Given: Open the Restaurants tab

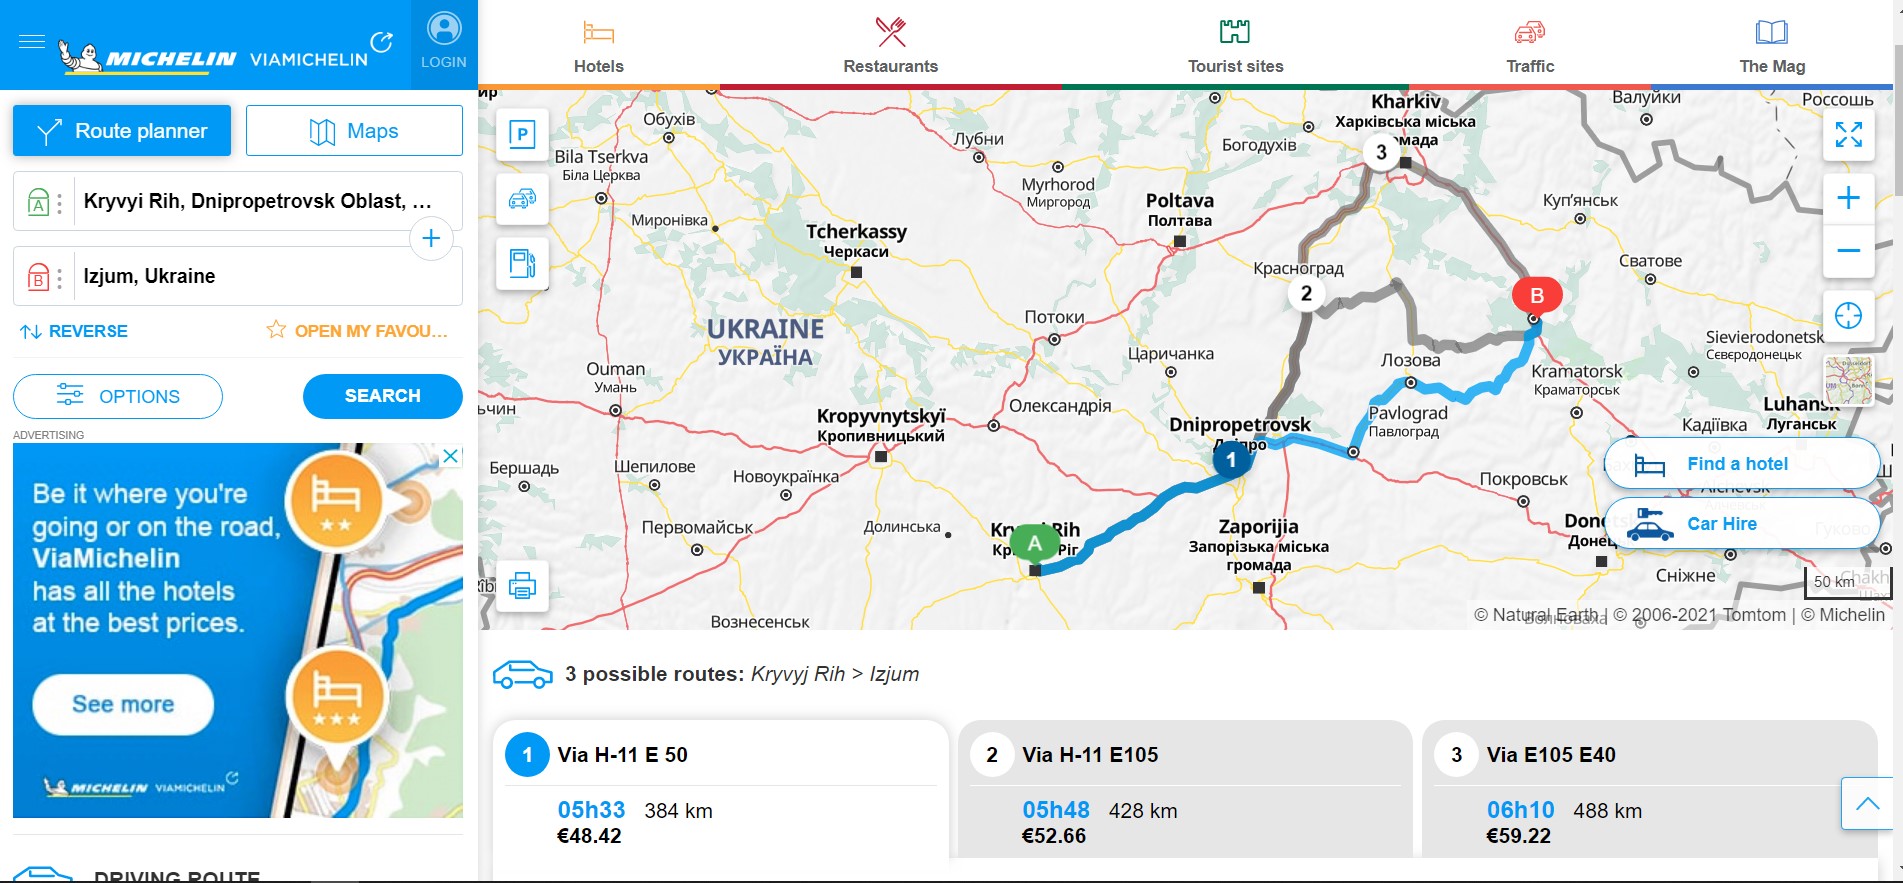Looking at the screenshot, I should [x=890, y=45].
